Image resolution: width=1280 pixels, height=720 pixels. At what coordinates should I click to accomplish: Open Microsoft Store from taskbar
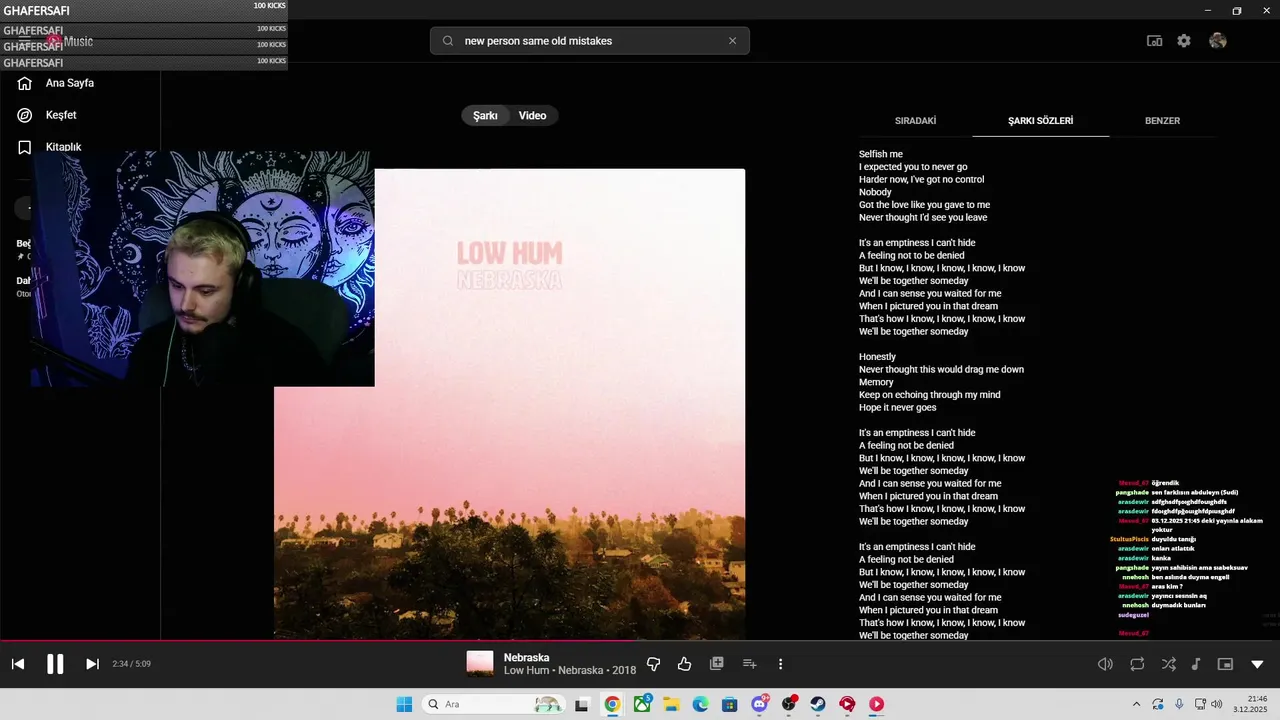730,704
